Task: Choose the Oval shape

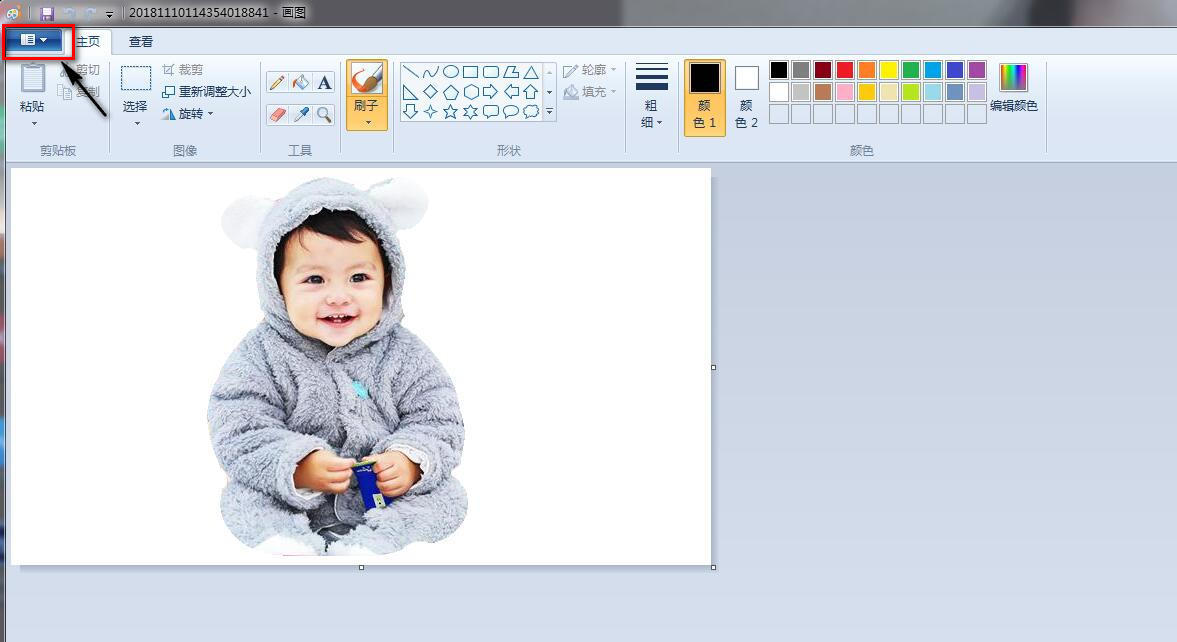Action: pos(450,72)
